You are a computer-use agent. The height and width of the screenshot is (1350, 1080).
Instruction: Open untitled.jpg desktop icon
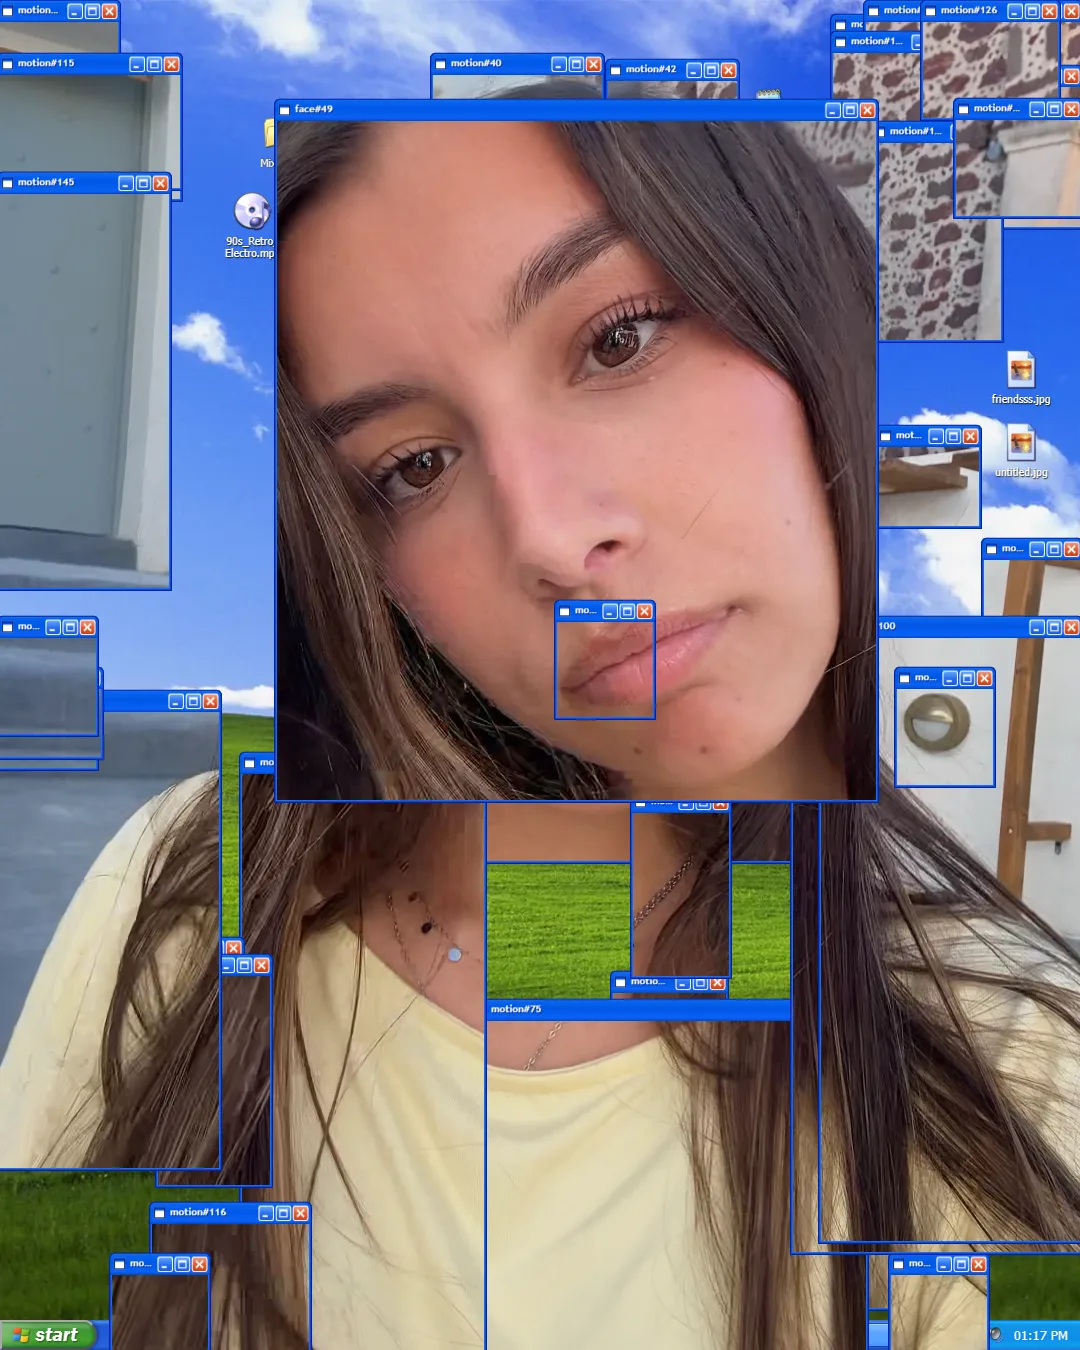(1021, 452)
